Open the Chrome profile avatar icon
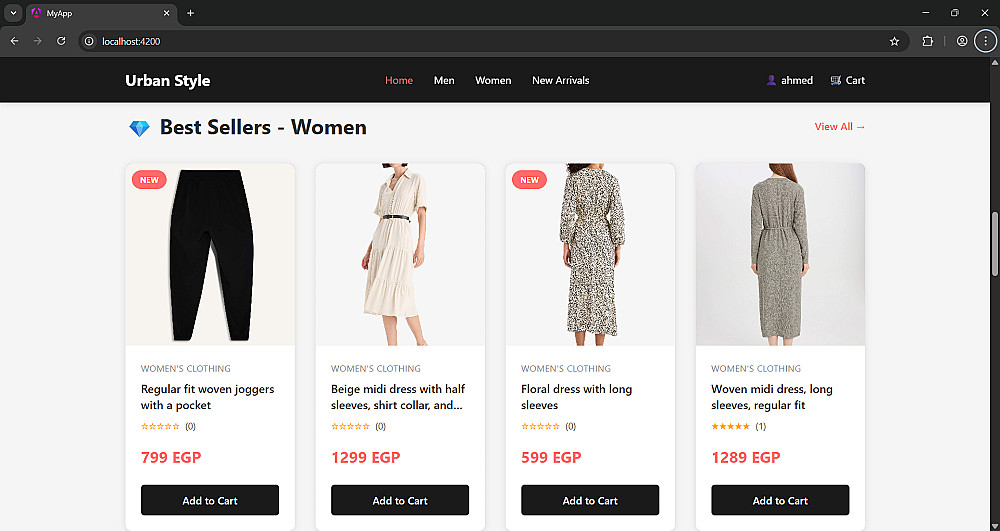The width and height of the screenshot is (1000, 531). pos(961,41)
